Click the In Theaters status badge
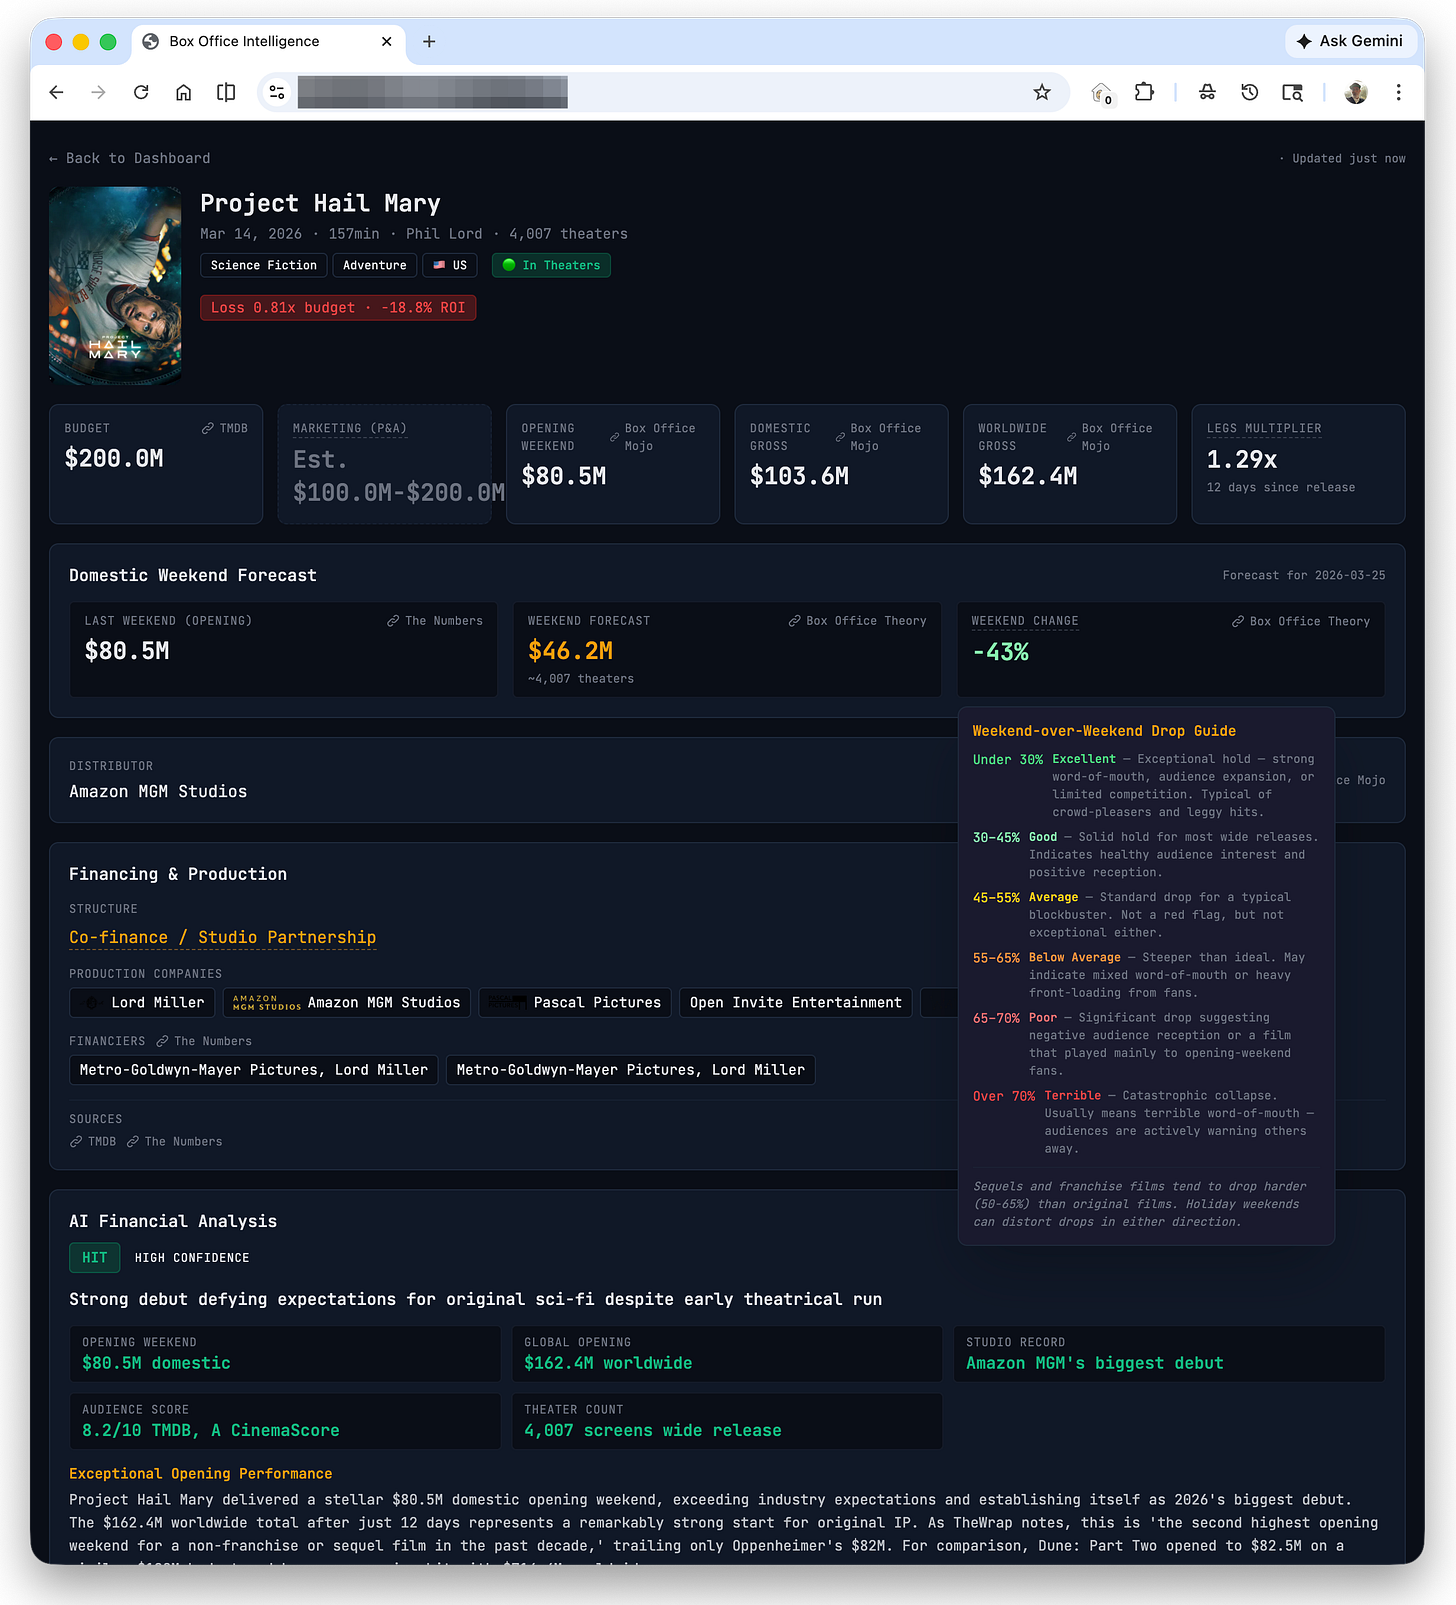This screenshot has height=1605, width=1456. [551, 265]
